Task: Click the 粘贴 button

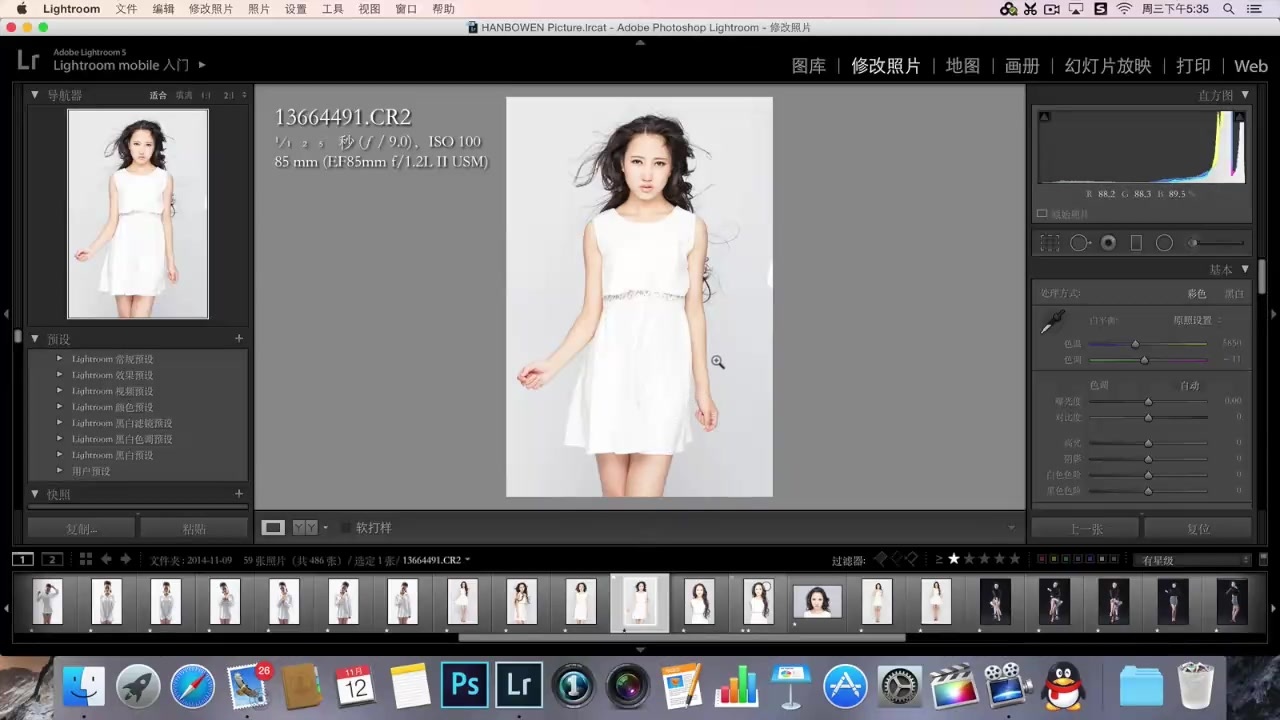Action: pos(194,529)
